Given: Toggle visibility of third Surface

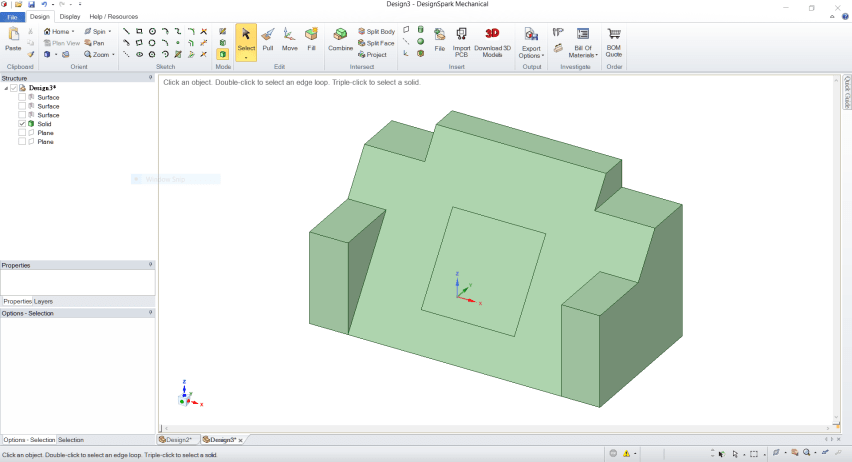Looking at the screenshot, I should pos(22,115).
